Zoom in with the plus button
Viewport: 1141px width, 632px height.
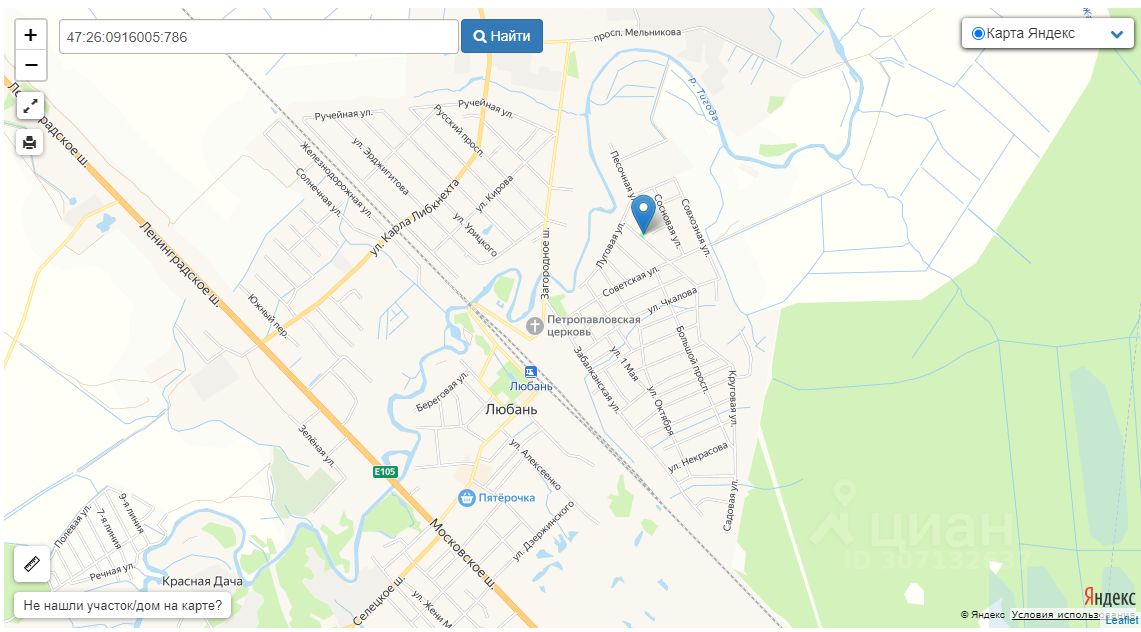31,35
